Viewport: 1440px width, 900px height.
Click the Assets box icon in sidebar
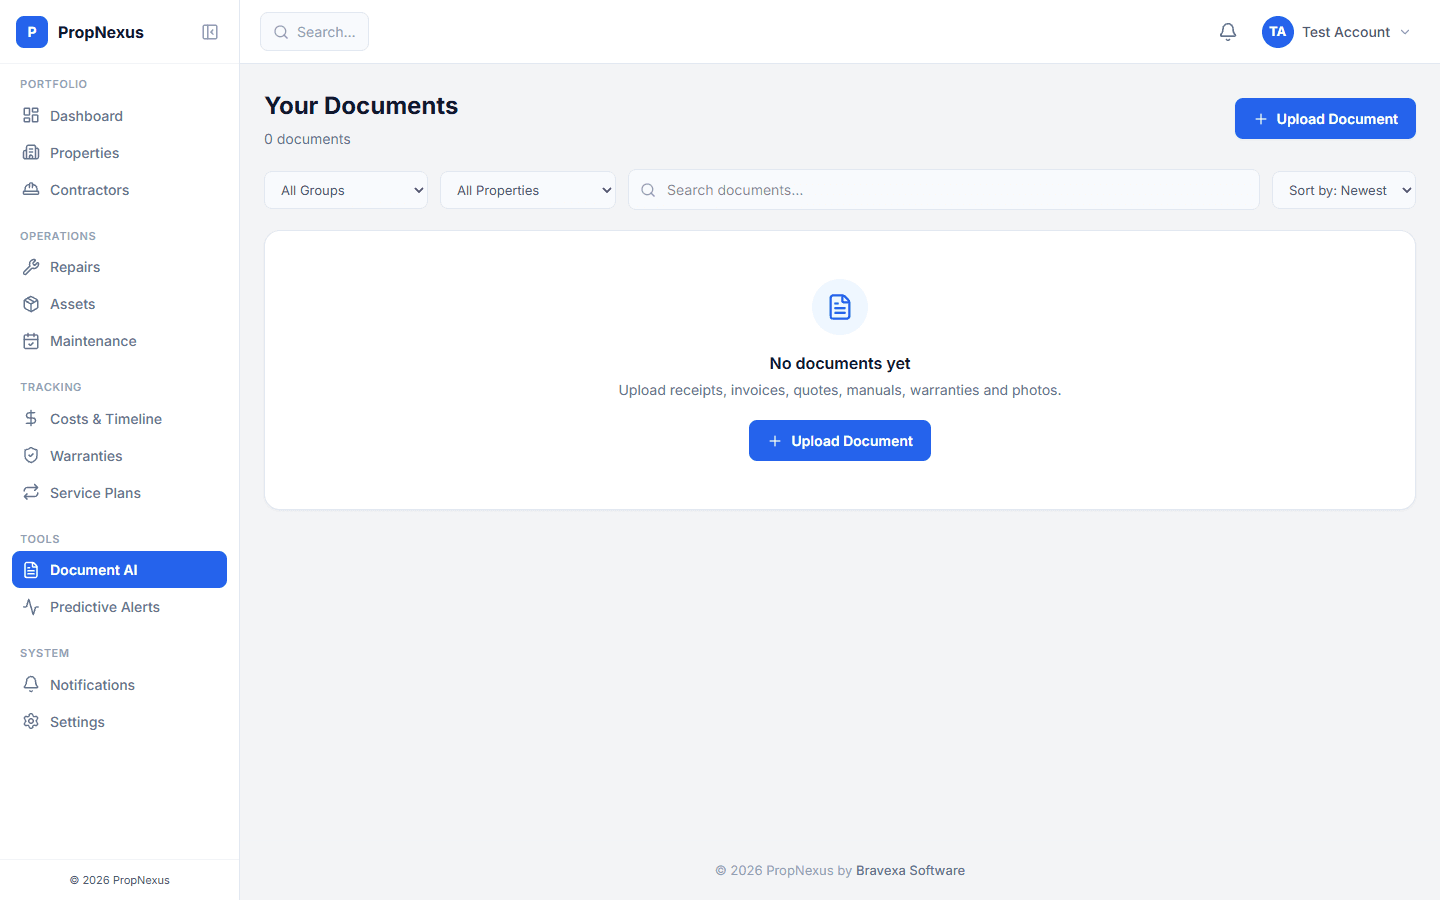click(31, 304)
